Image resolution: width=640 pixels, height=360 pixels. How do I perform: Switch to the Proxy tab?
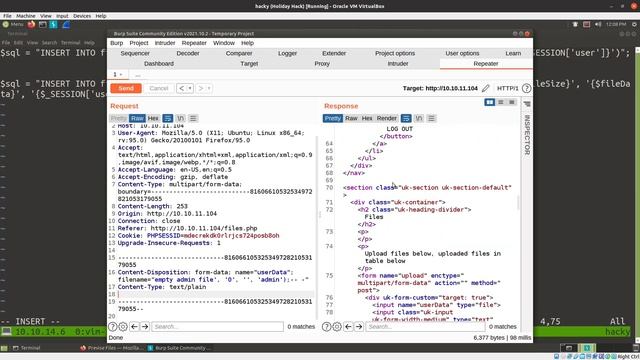[x=322, y=64]
